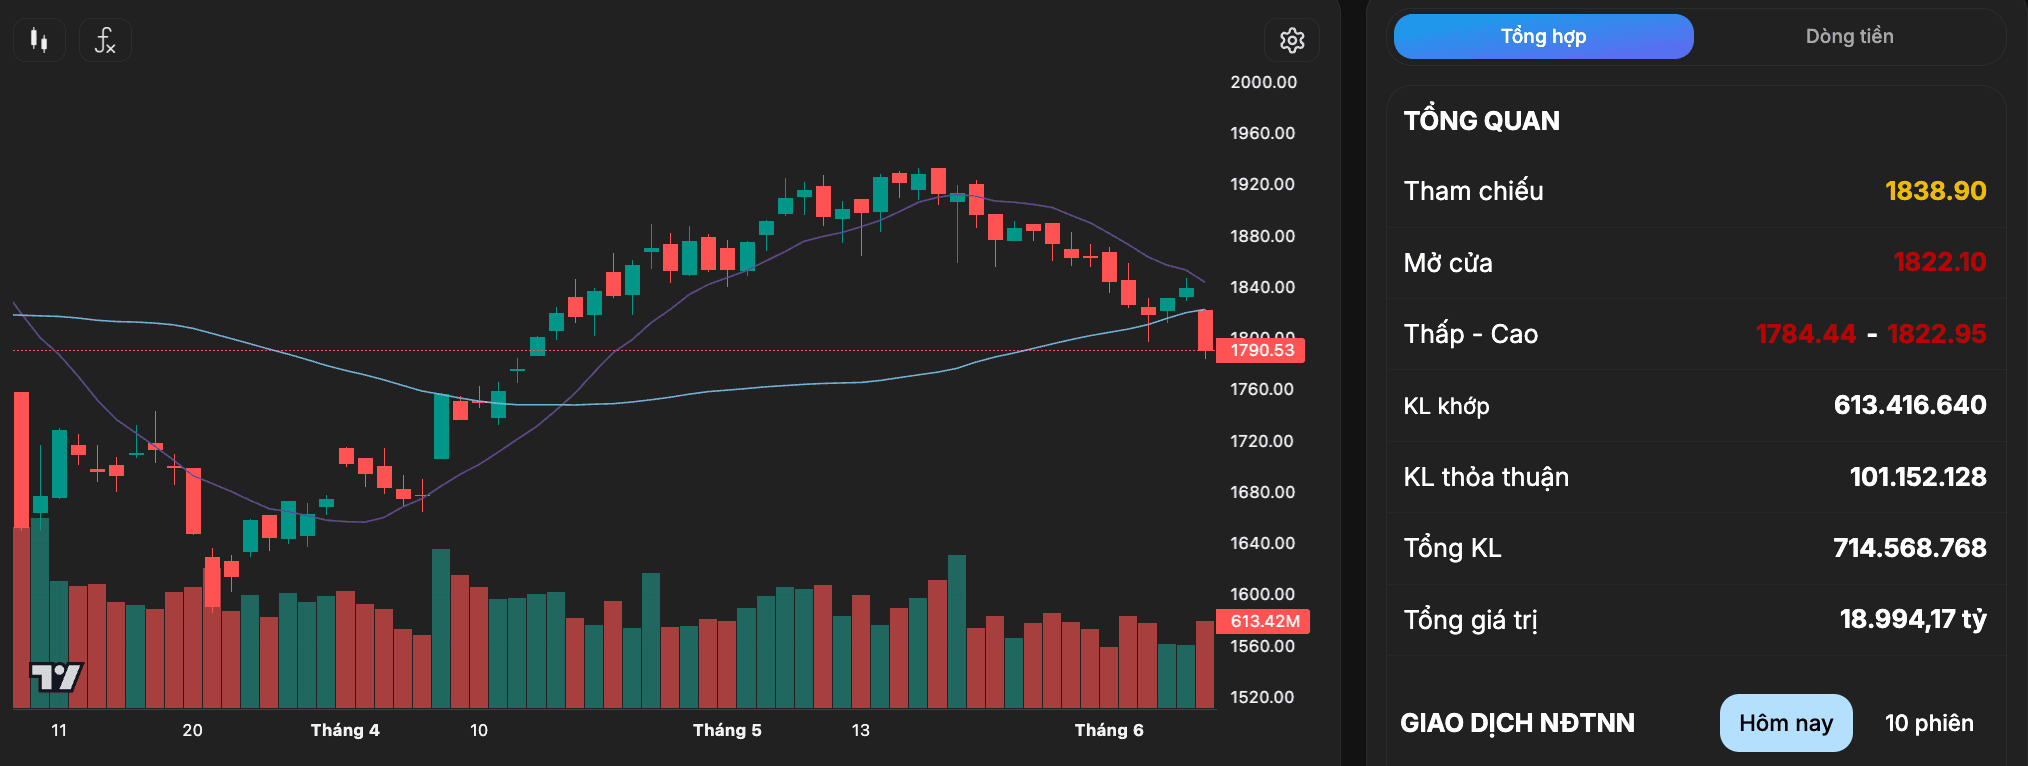Viewport: 2028px width, 766px height.
Task: Click the Mở cửa value 1822.10
Action: coord(1939,262)
